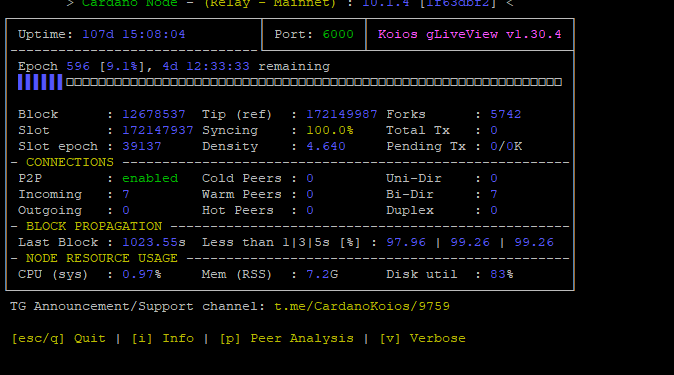Screen dimensions: 674x375
Task: Select the Tip (ref) value 172149987
Action: click(342, 114)
